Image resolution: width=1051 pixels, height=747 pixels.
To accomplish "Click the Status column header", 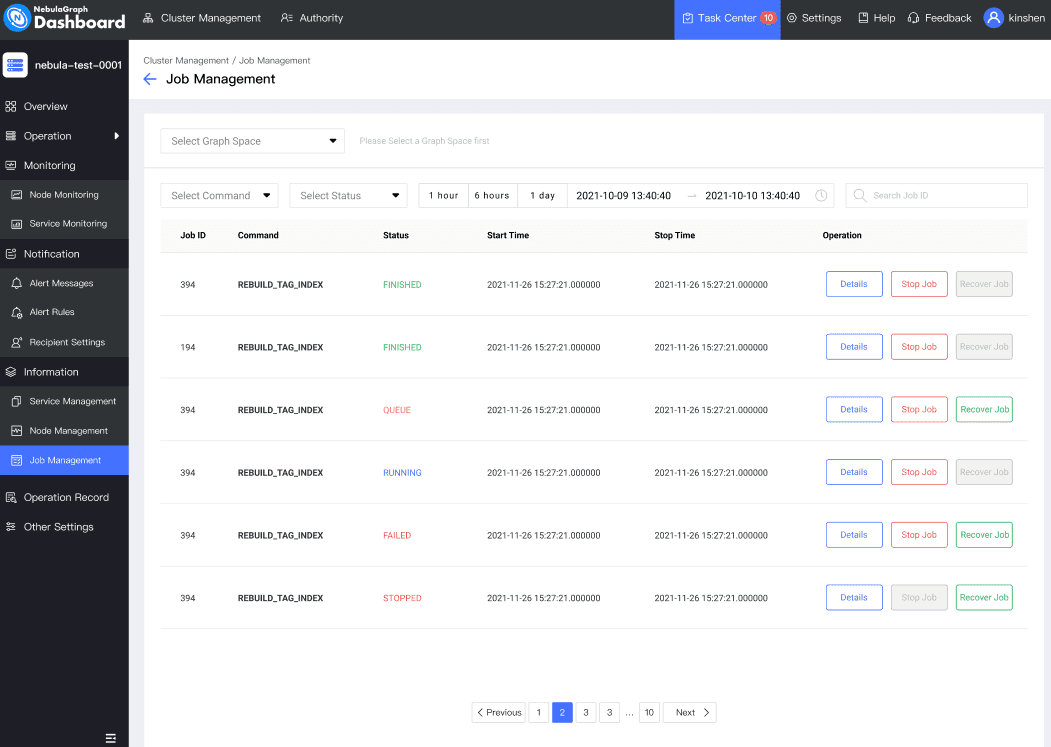I will [x=395, y=235].
